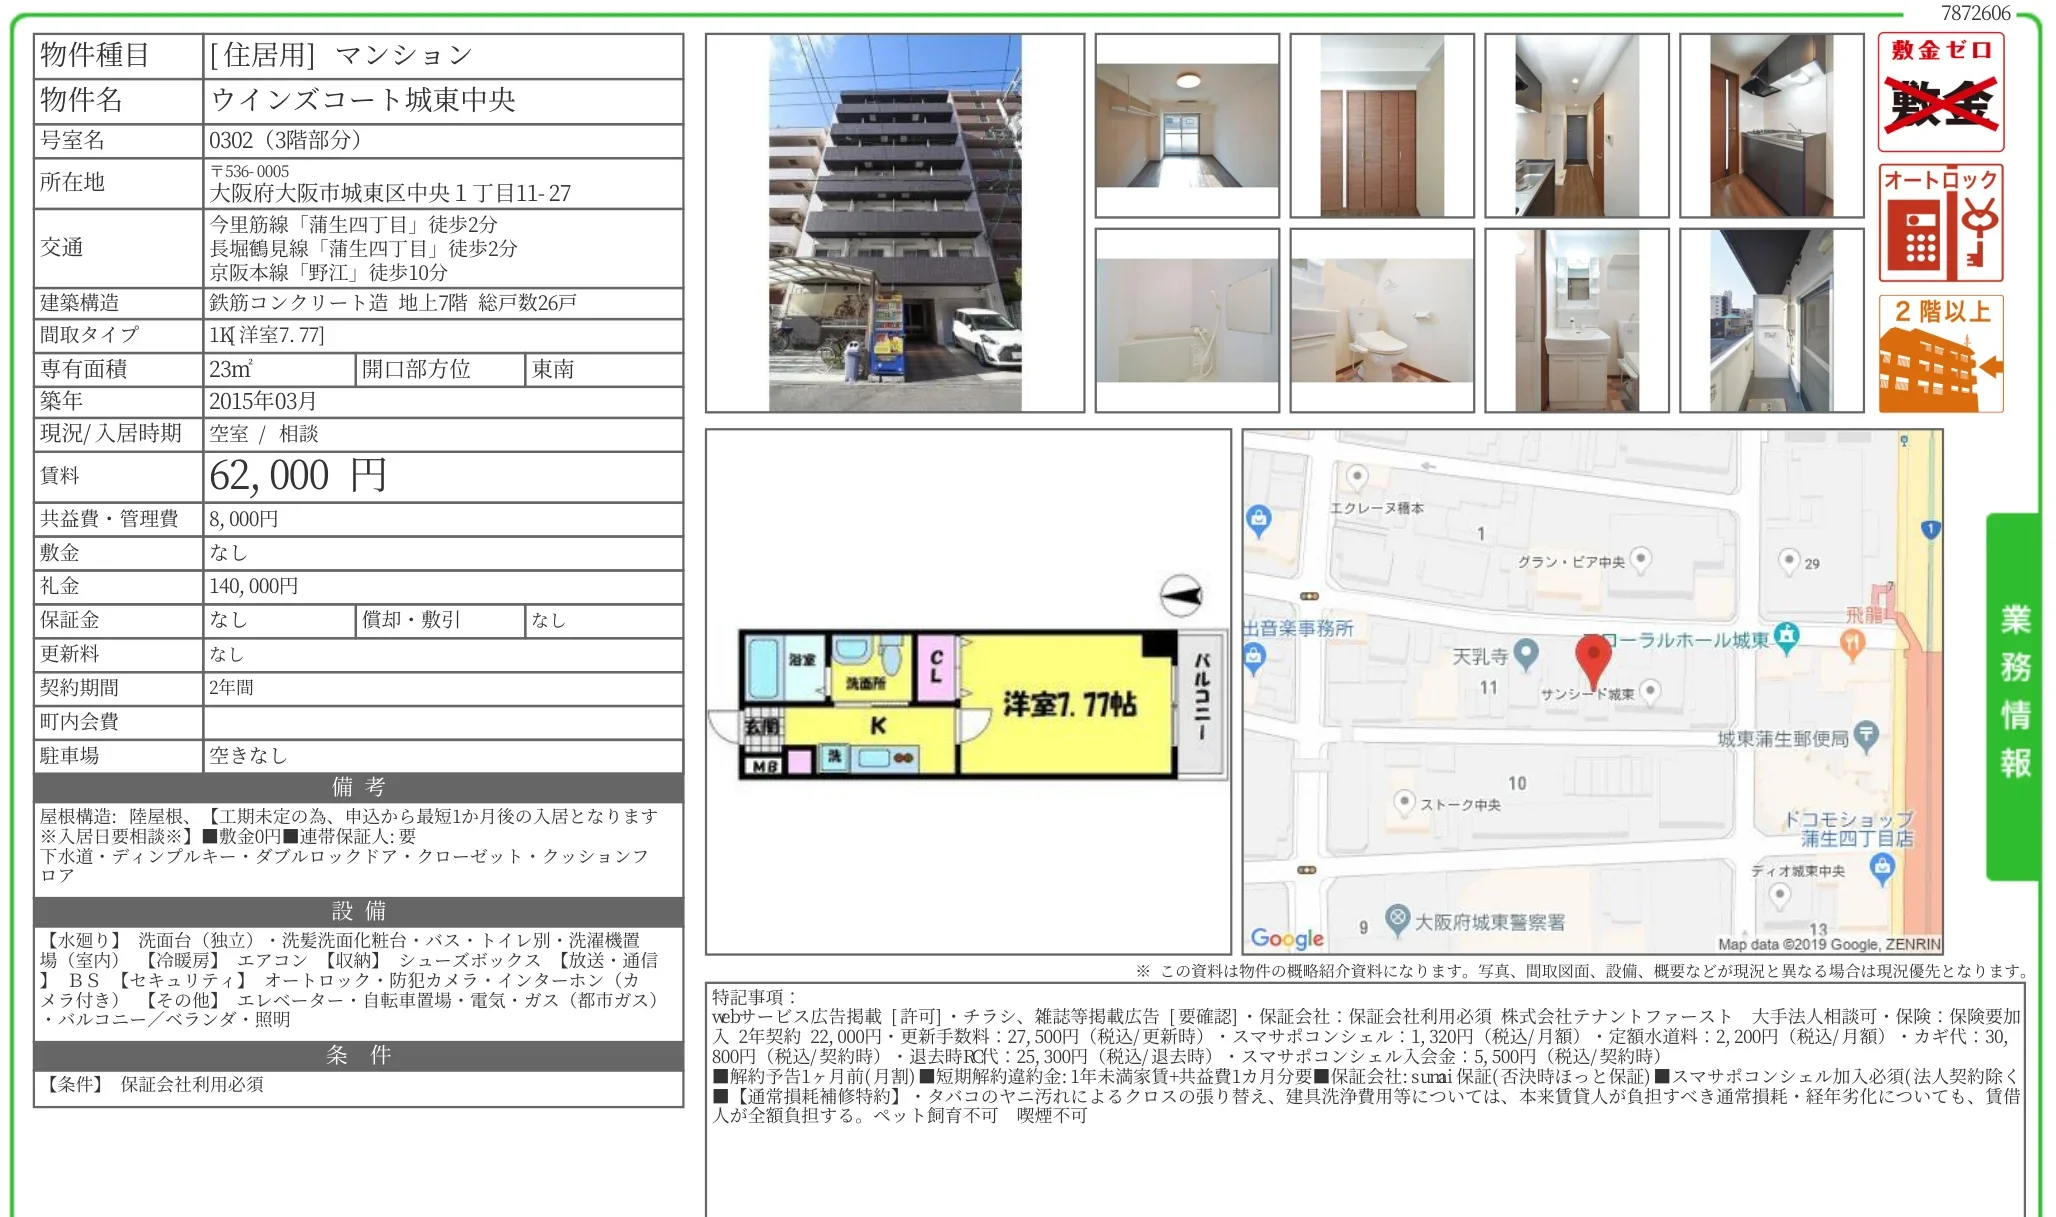Click the 敷金ゼロ badge icon
This screenshot has width=2056, height=1217.
tap(1940, 92)
